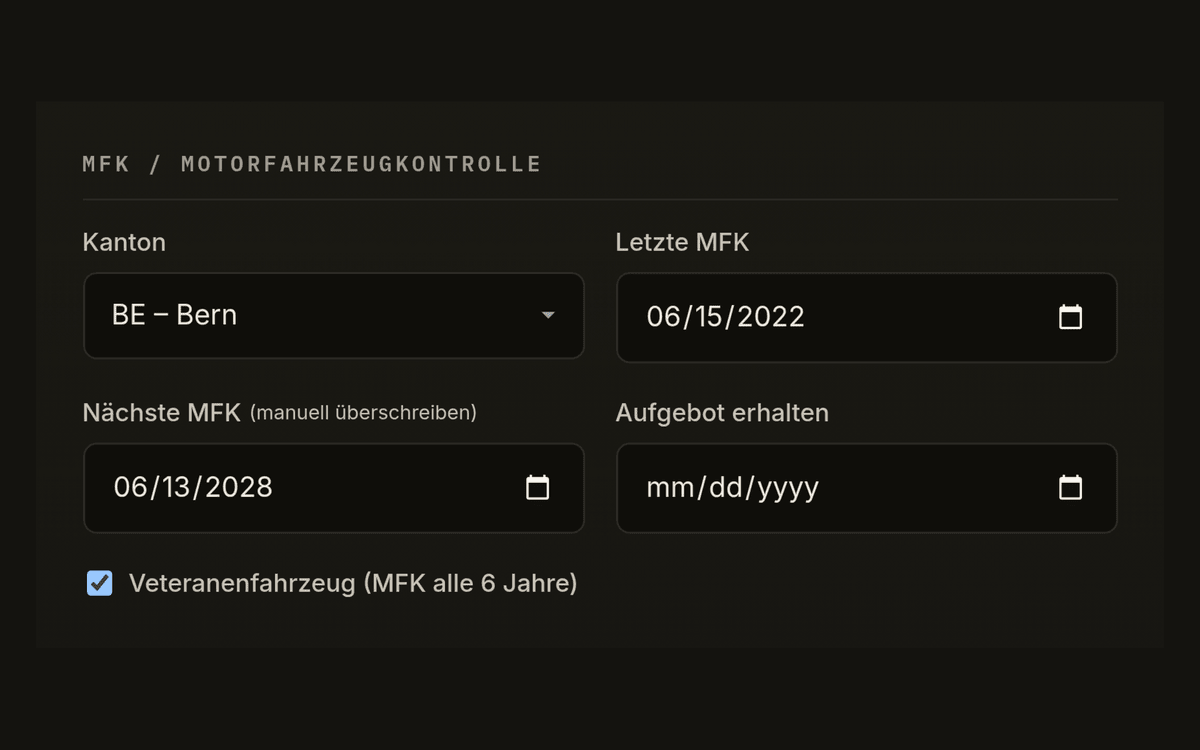This screenshot has height=750, width=1200.
Task: Toggle the Veteranenfahrzeug checkbox
Action: pos(99,583)
